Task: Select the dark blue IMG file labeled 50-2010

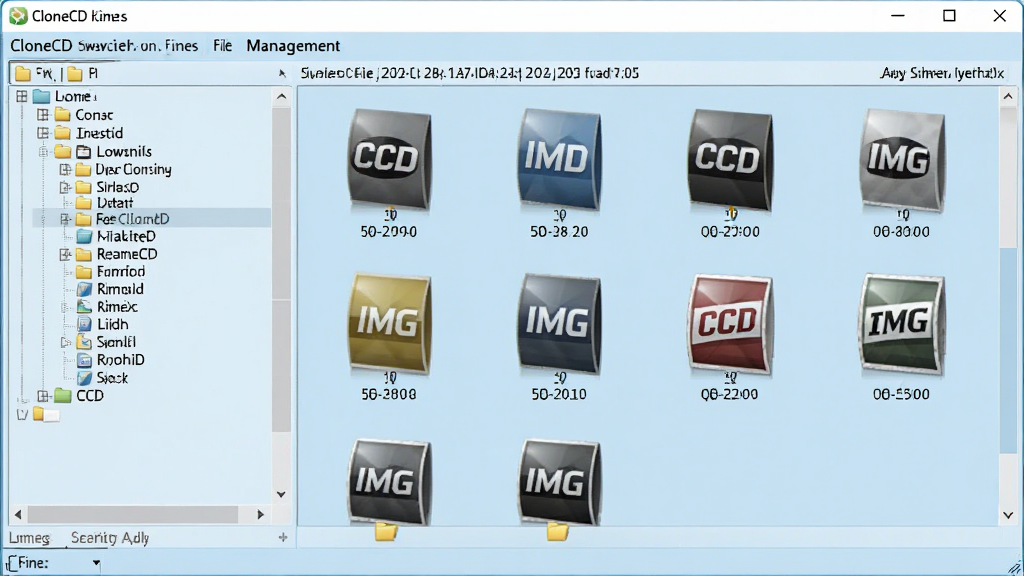Action: (559, 323)
